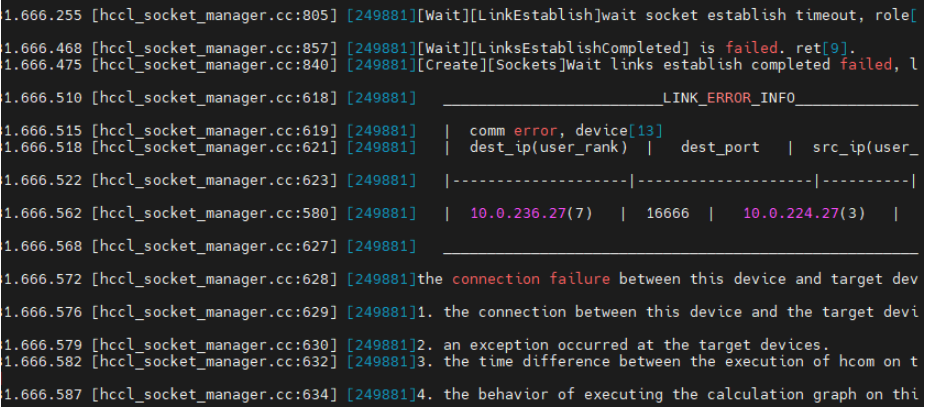Click the 'comm error, device[13]' line
Viewport: 925px width, 409px height.
pos(566,130)
